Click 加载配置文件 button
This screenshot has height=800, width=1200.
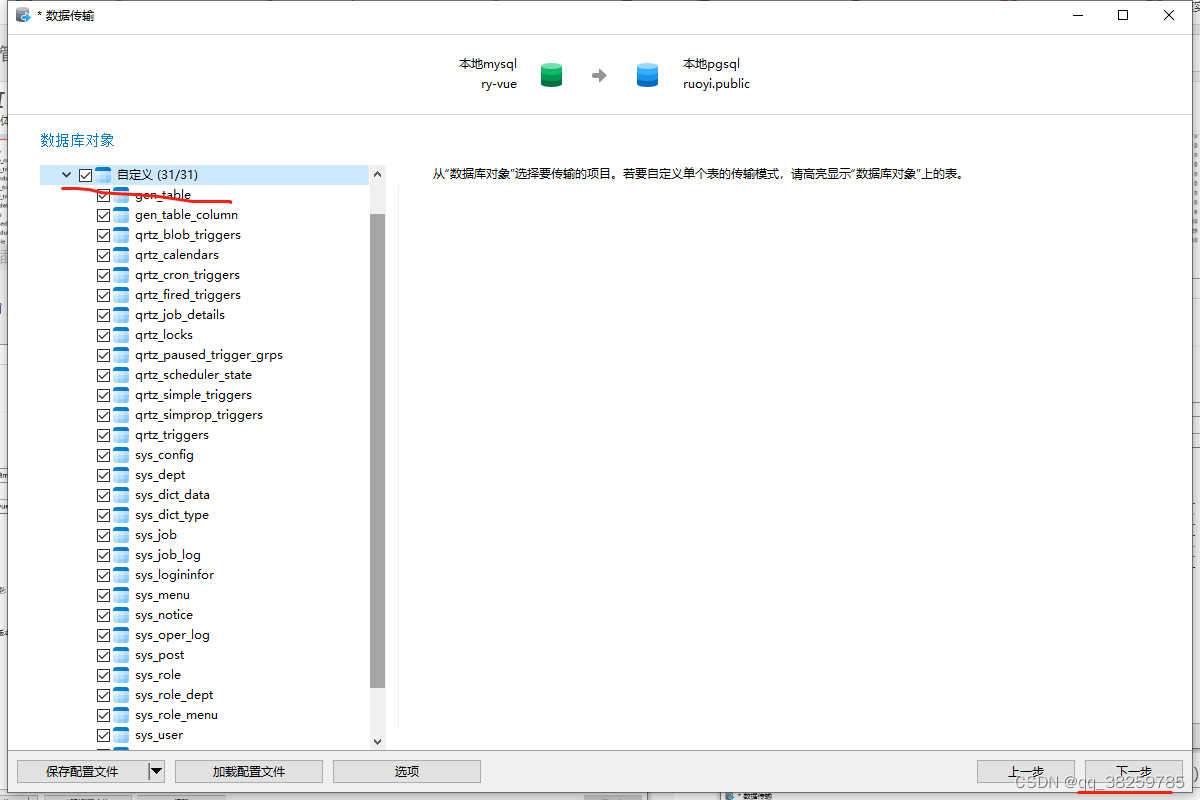[x=249, y=771]
